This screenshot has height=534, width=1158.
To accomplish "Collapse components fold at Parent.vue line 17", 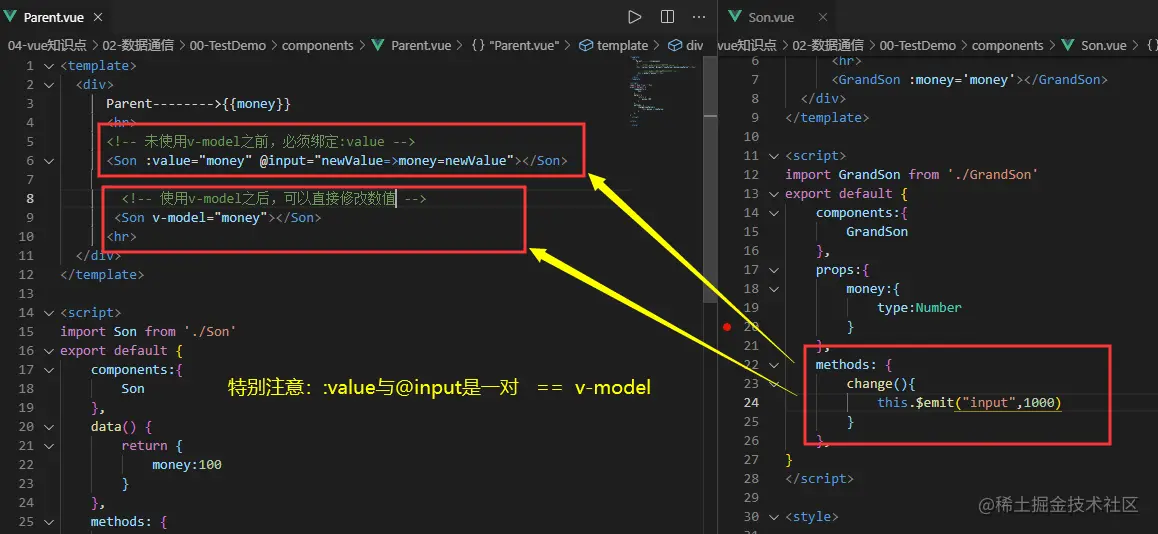I will coord(48,370).
